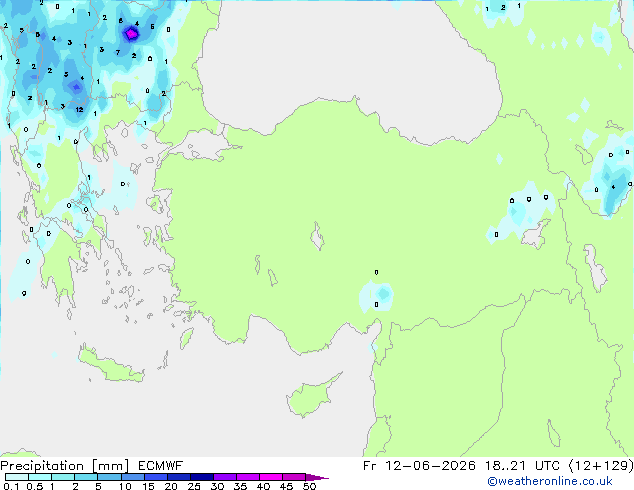Click the '18..21 UTC' time label
This screenshot has height=490, width=634.
[522, 466]
